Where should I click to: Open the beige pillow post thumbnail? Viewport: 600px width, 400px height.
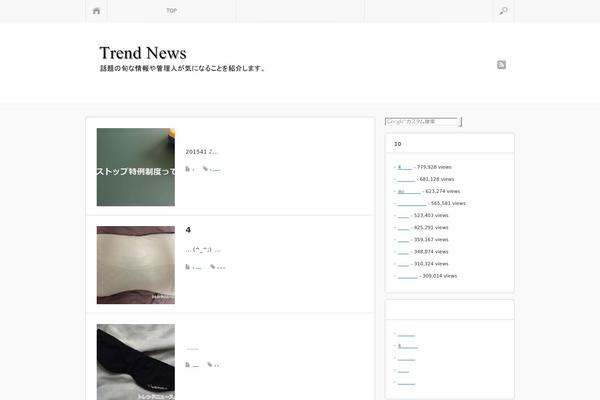coord(136,265)
